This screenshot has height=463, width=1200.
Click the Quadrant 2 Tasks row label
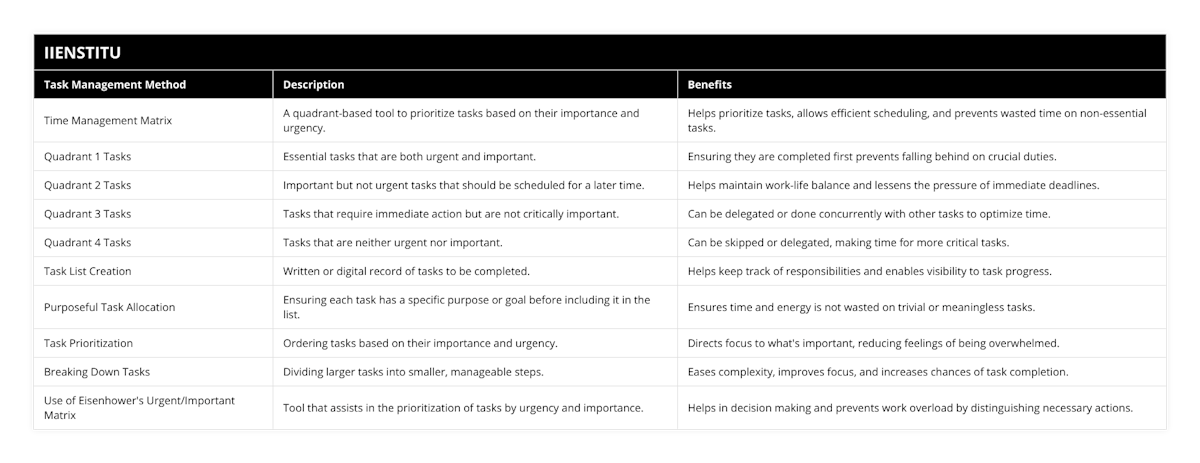coord(88,185)
